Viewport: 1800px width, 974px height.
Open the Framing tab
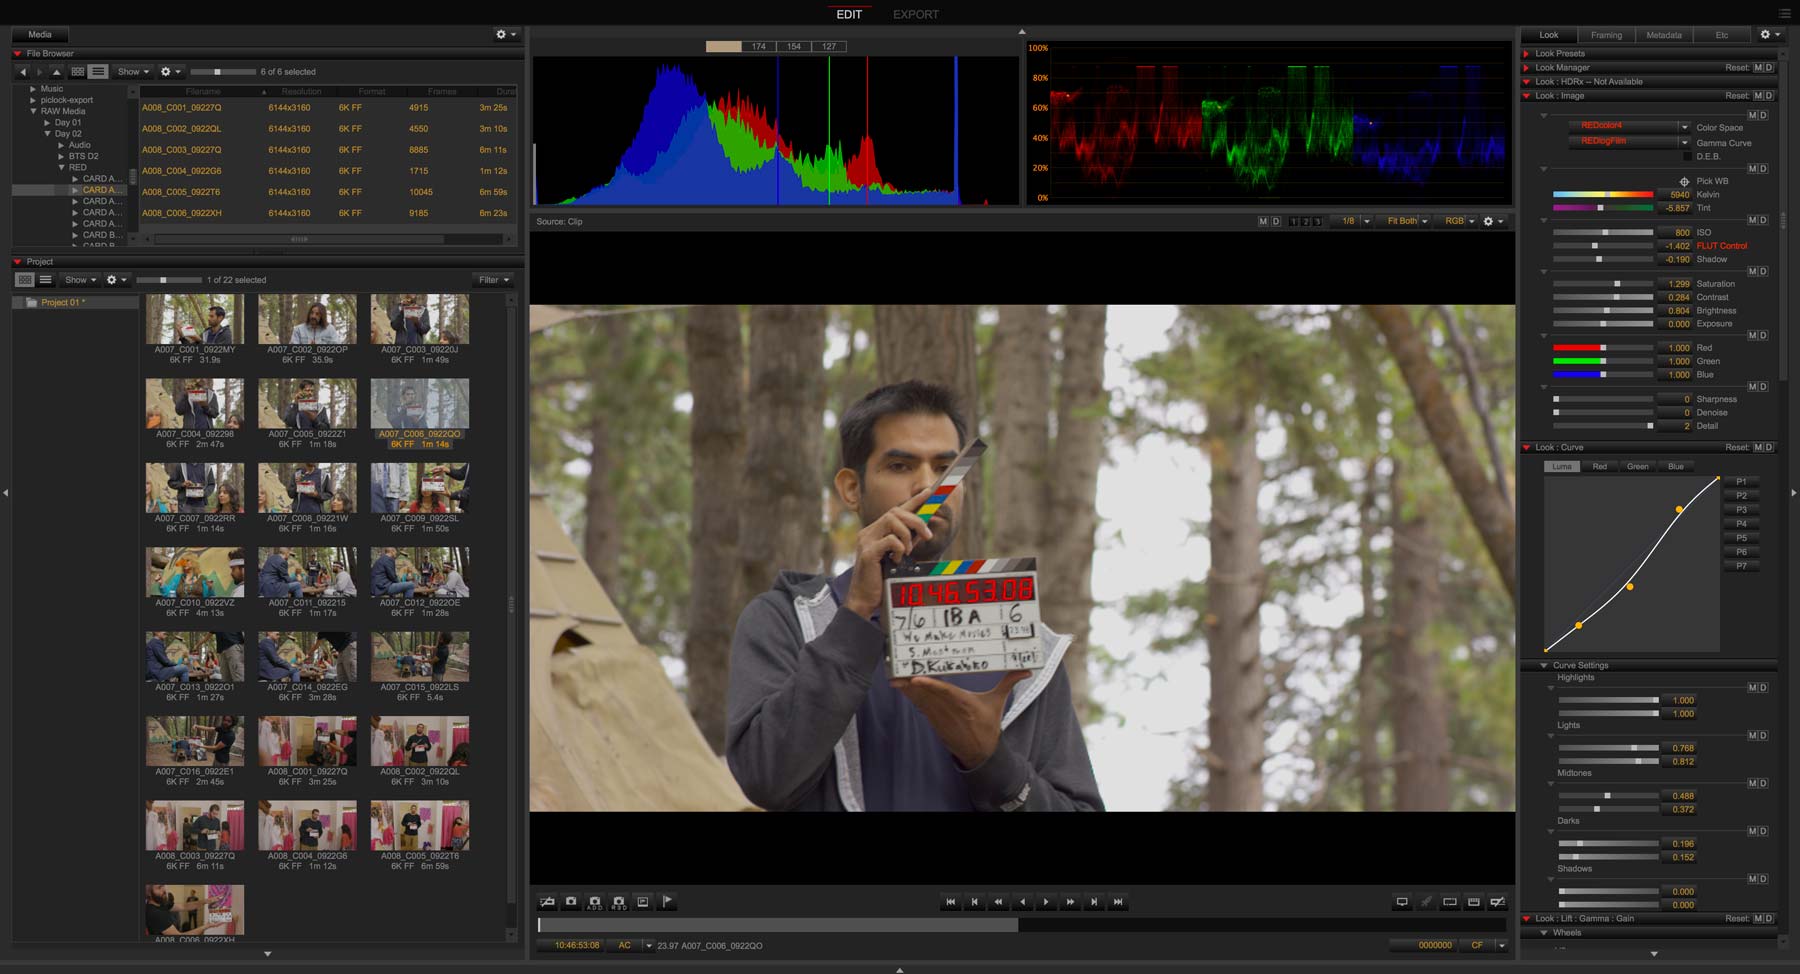coord(1606,35)
